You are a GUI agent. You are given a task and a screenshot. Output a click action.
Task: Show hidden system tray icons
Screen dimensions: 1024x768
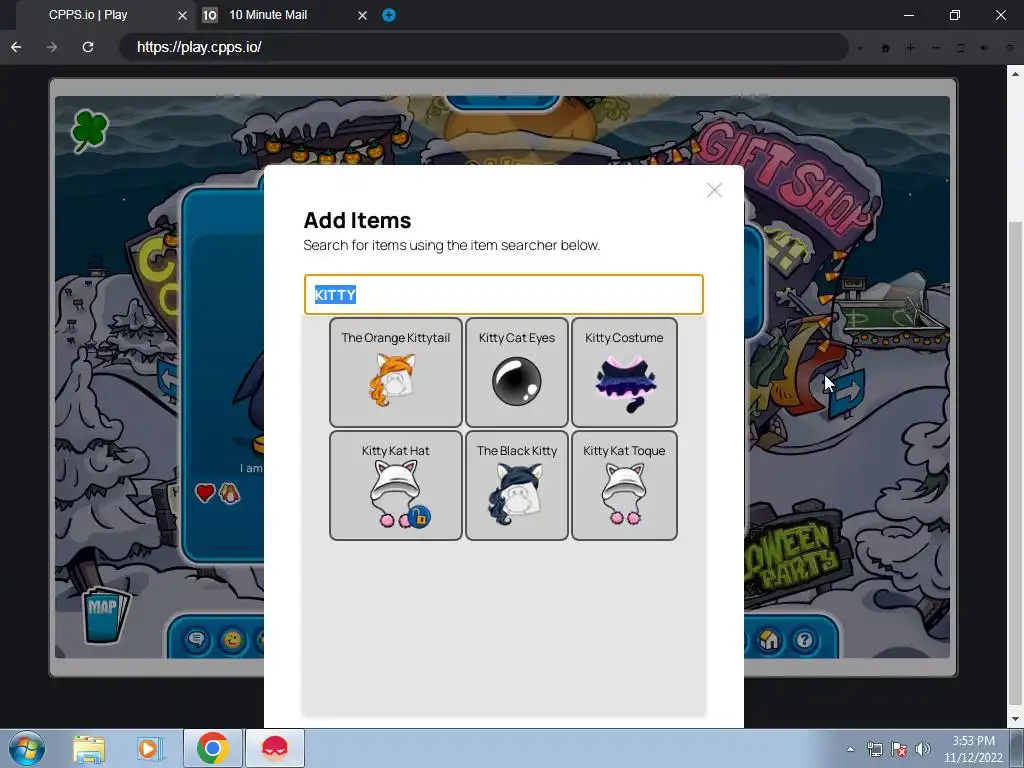(850, 749)
